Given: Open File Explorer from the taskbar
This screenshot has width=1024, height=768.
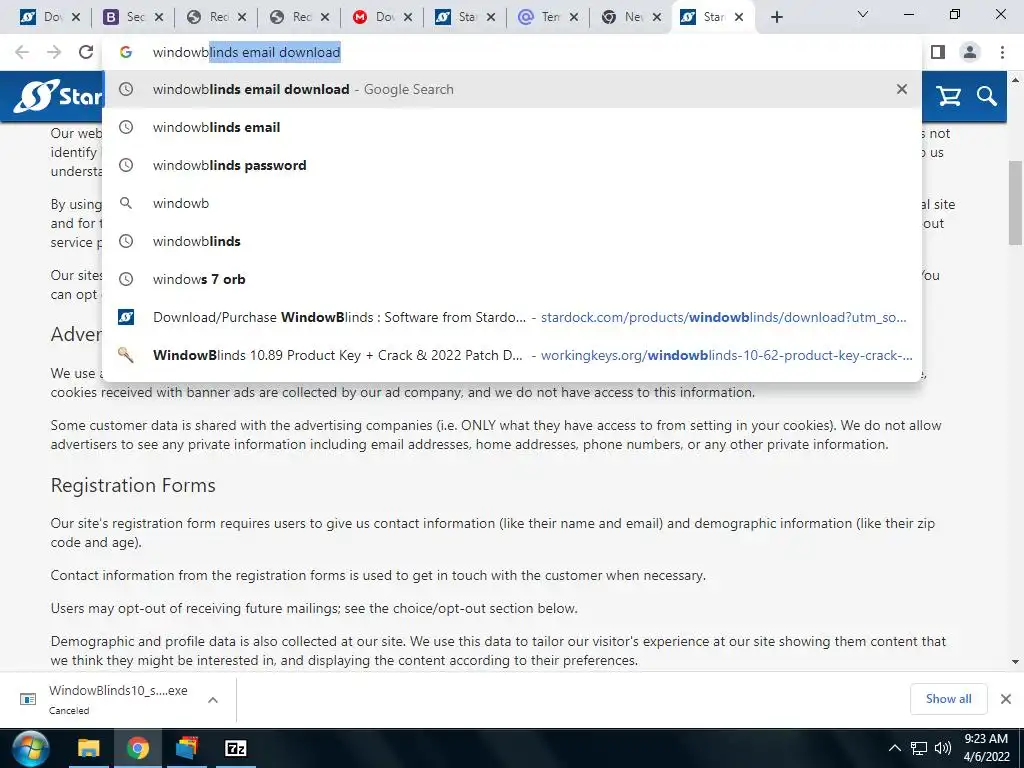Looking at the screenshot, I should click(88, 748).
